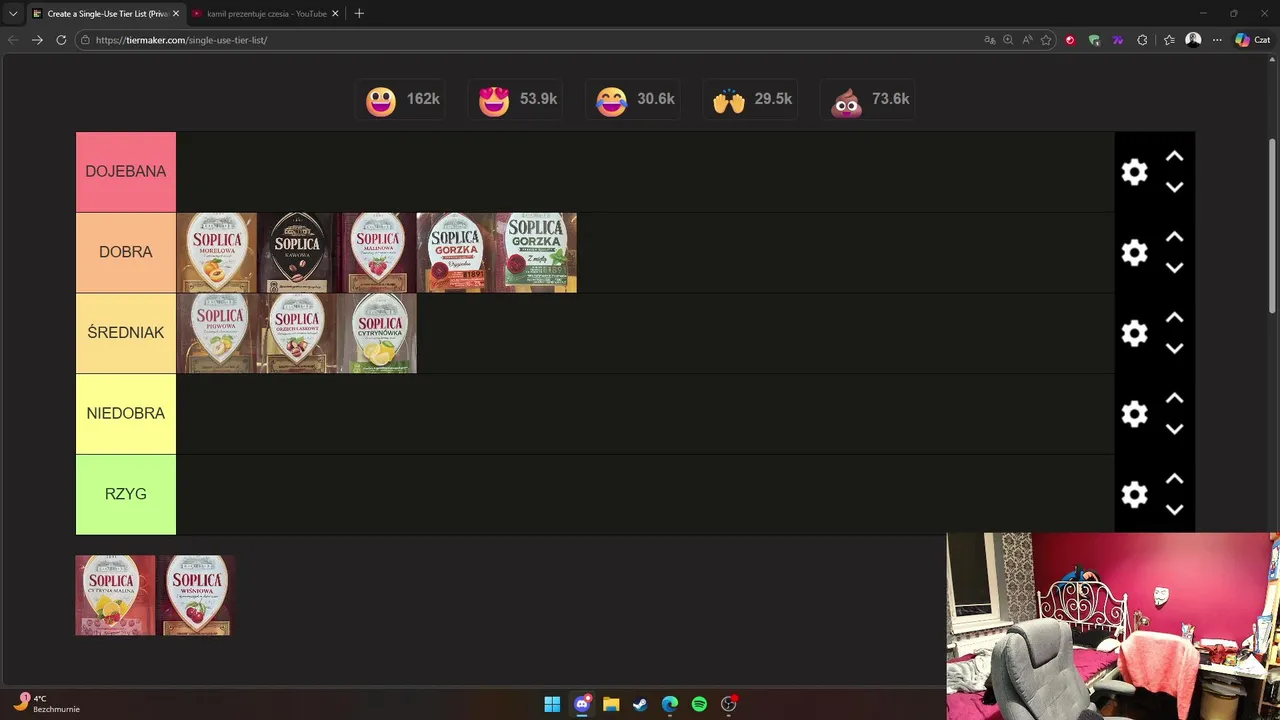The height and width of the screenshot is (720, 1280).
Task: Go forward to the next page
Action: coord(37,40)
